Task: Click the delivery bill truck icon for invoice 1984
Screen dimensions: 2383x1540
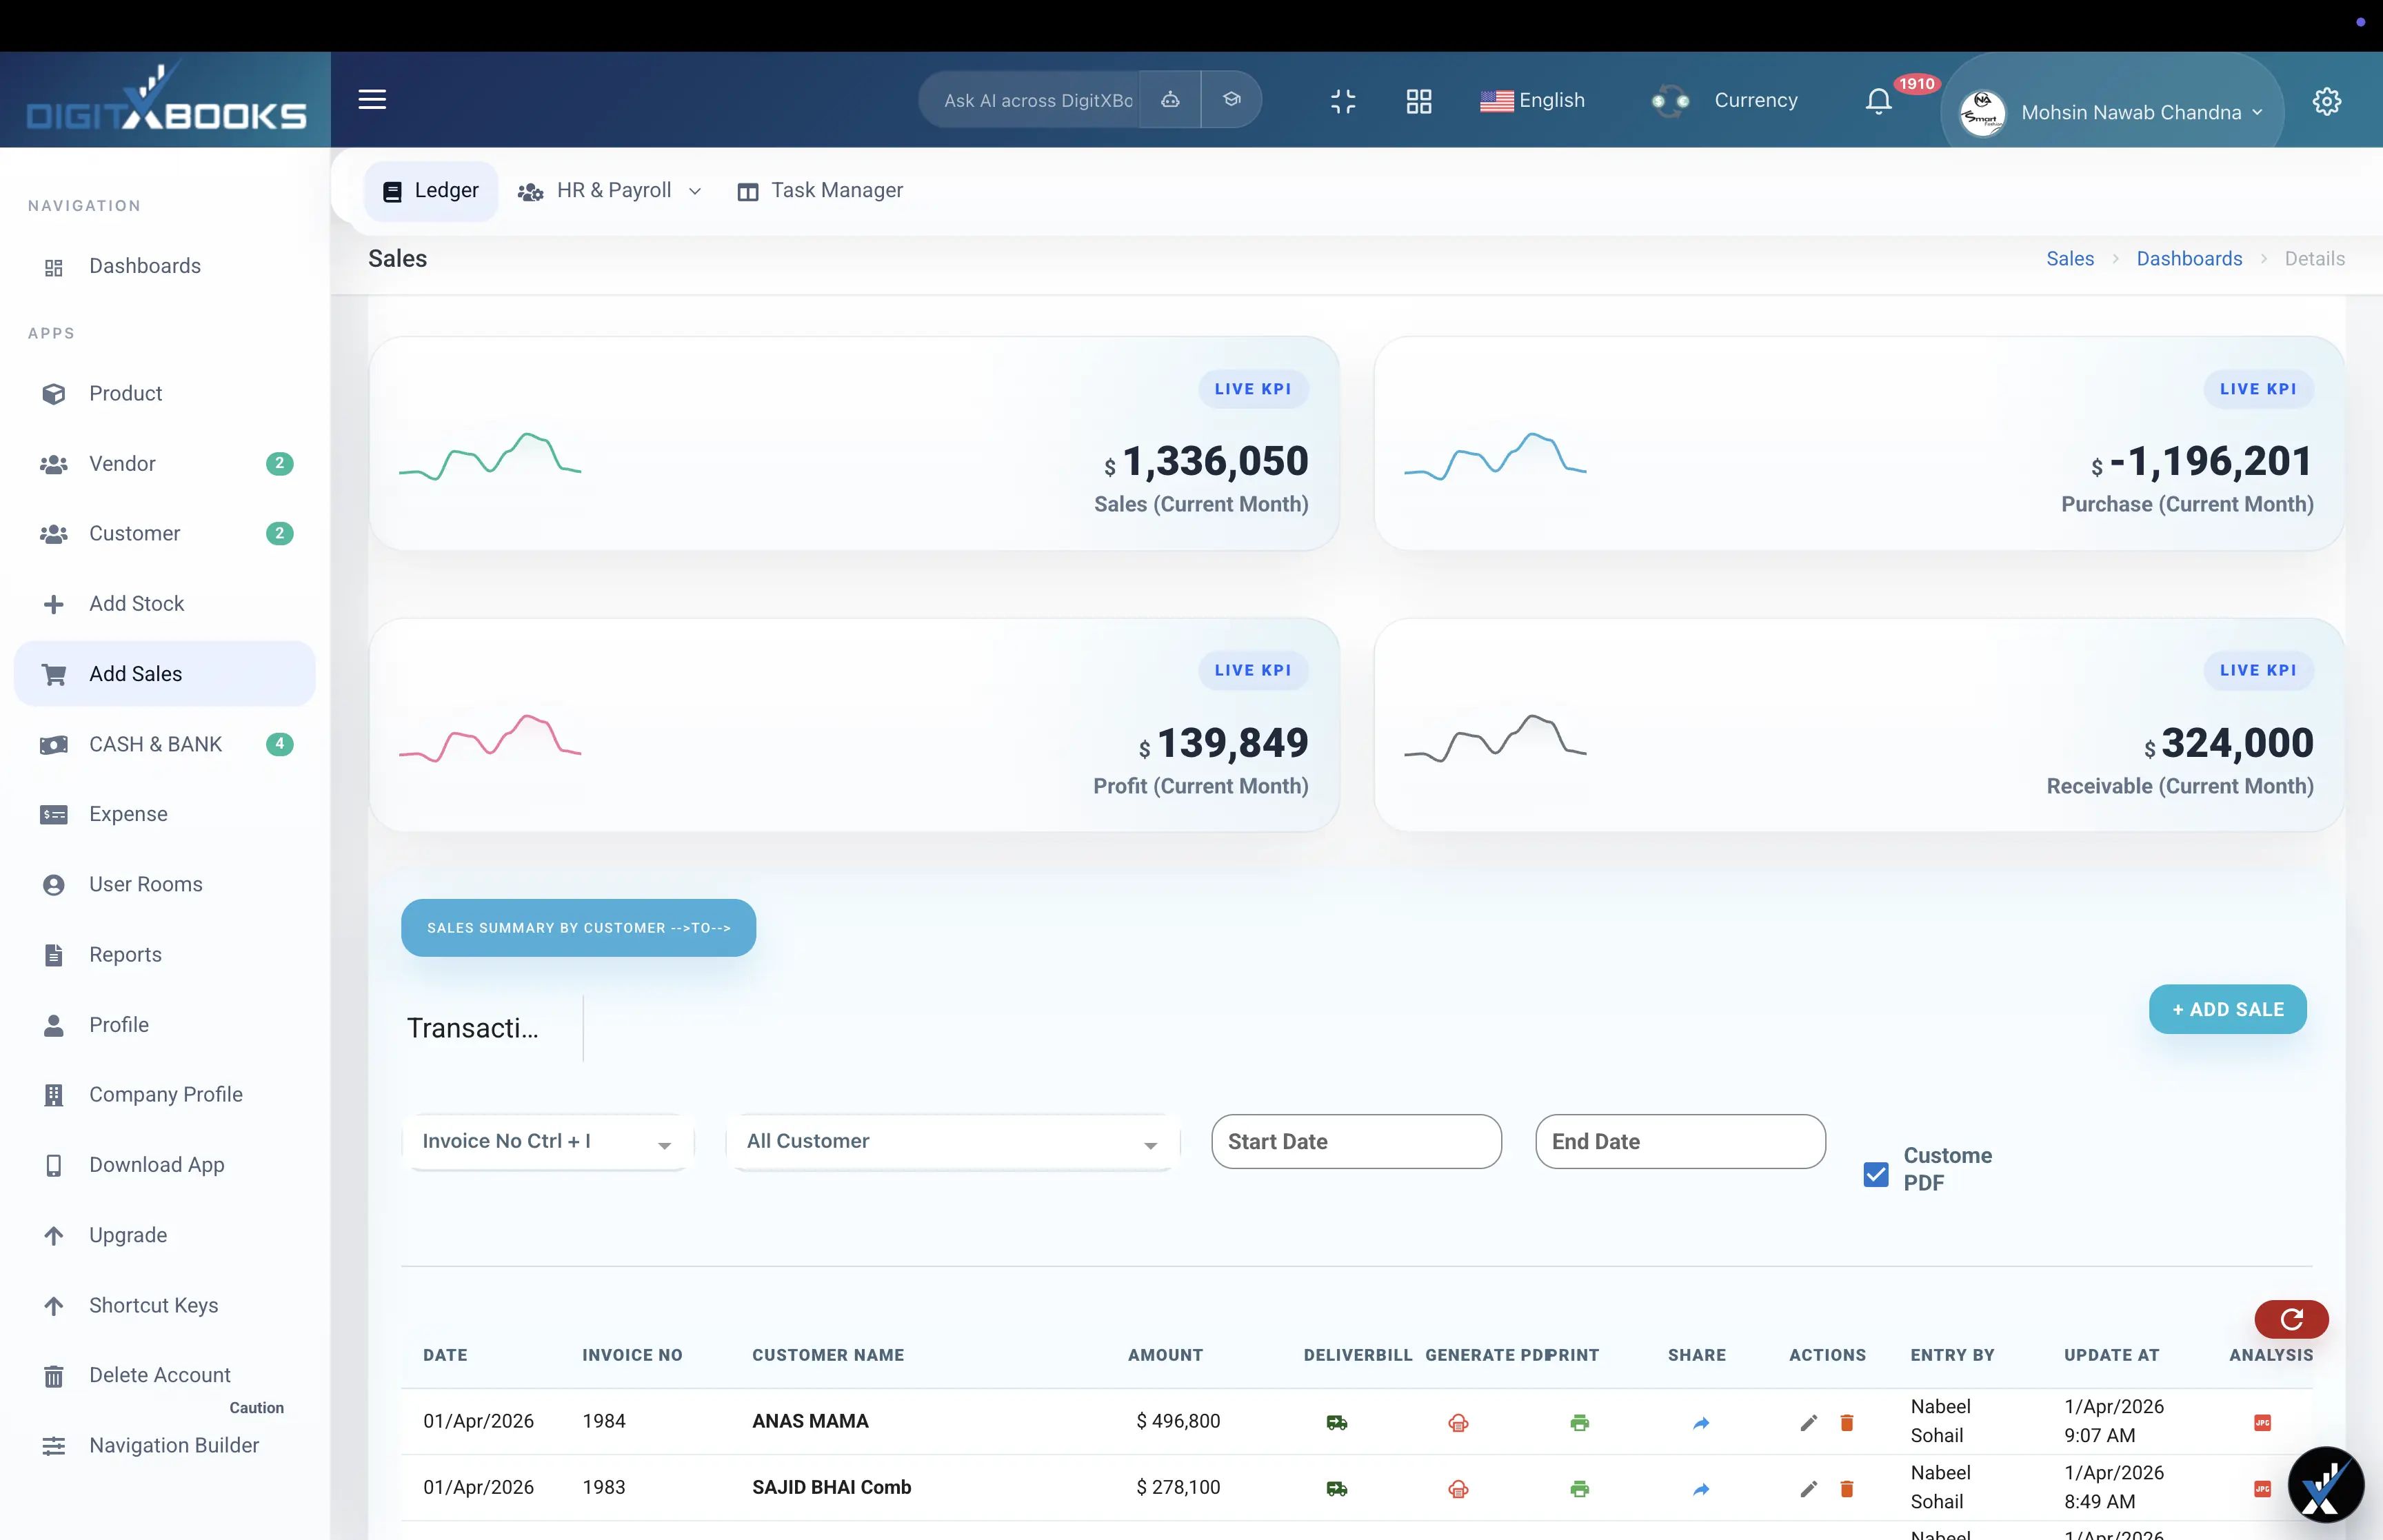Action: point(1337,1421)
